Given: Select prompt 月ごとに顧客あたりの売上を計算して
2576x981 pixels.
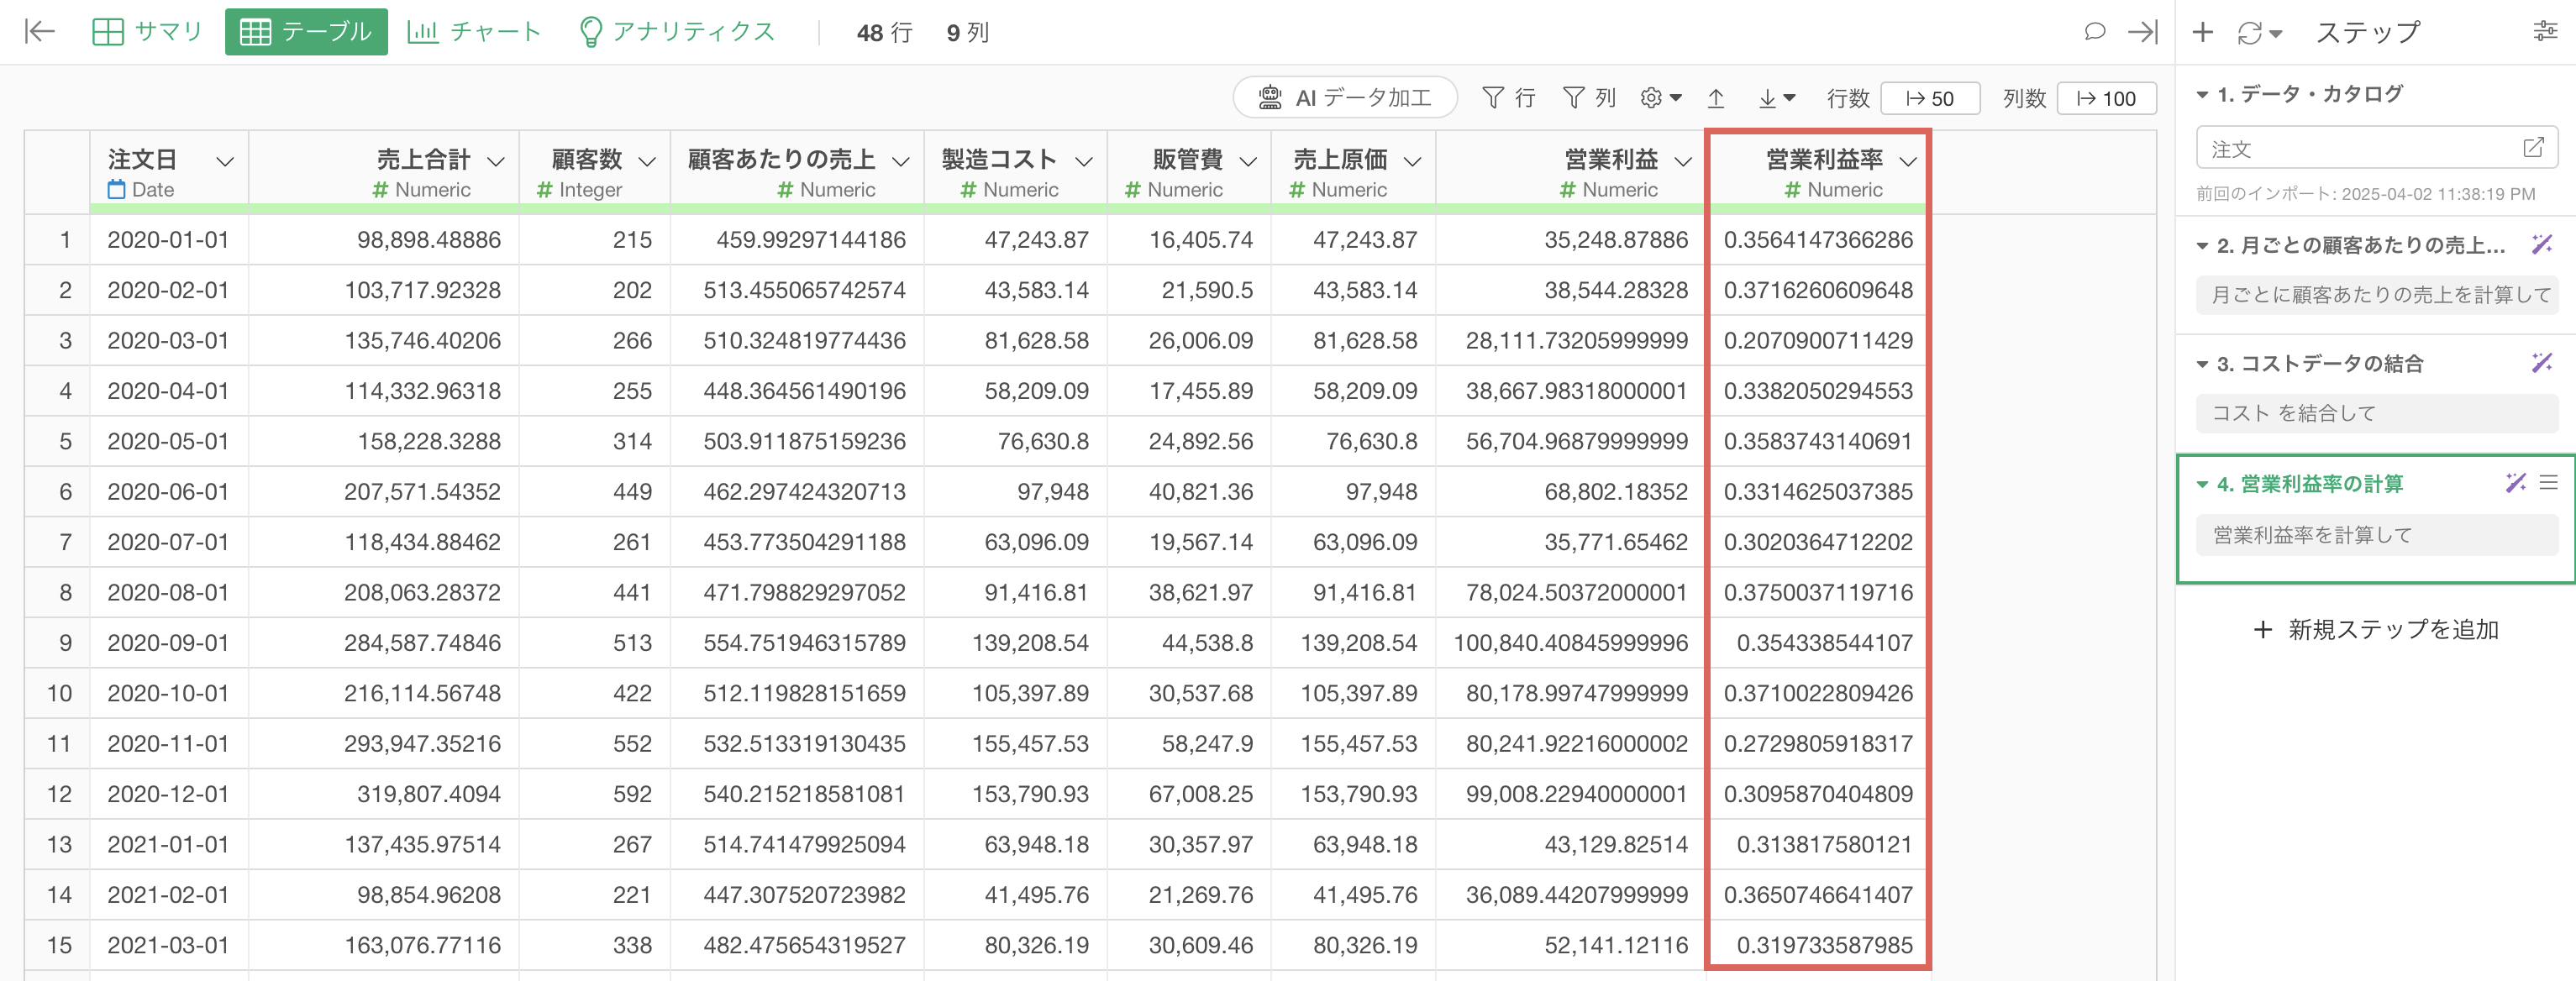Looking at the screenshot, I should click(2376, 295).
